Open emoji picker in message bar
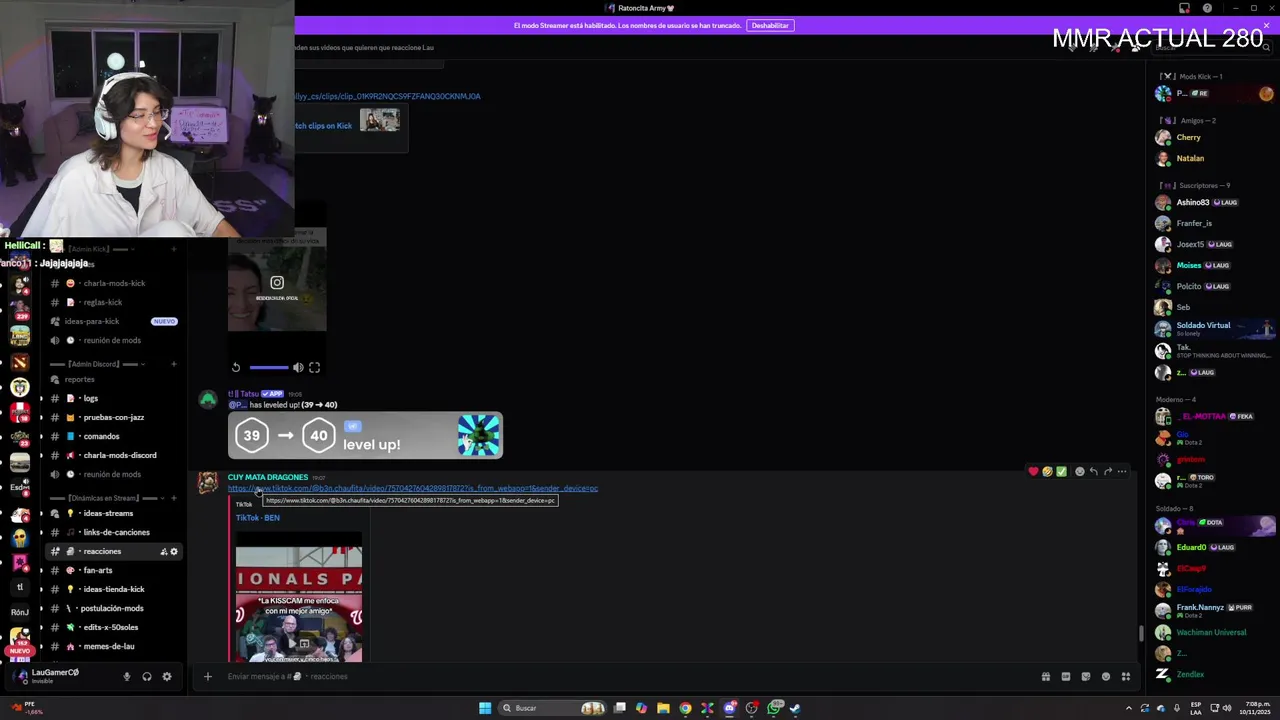The image size is (1280, 720). tap(1106, 677)
